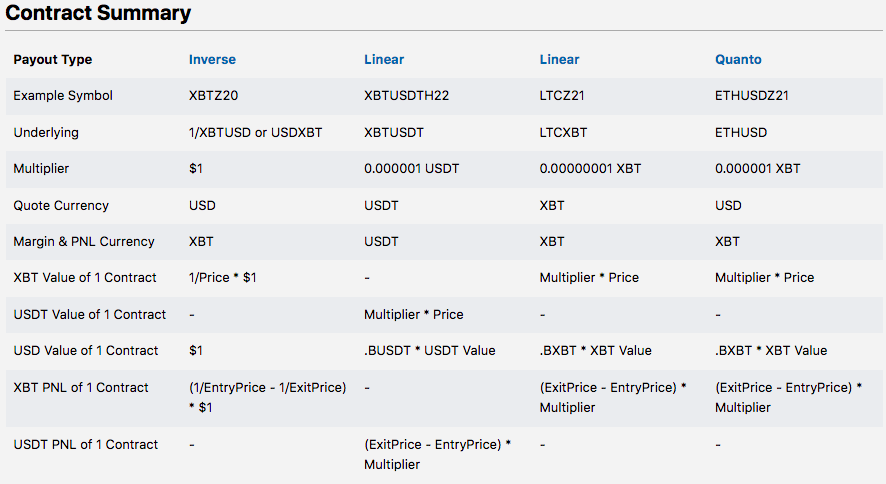This screenshot has width=886, height=484.
Task: Select USDT Value of 1 Contract label
Action: pyautogui.click(x=89, y=315)
